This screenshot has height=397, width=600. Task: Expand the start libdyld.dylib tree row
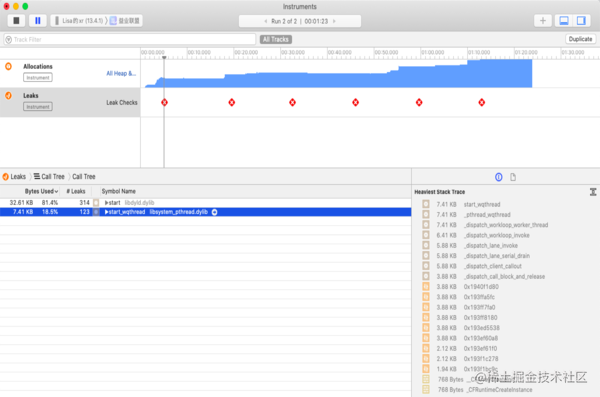[x=106, y=203]
